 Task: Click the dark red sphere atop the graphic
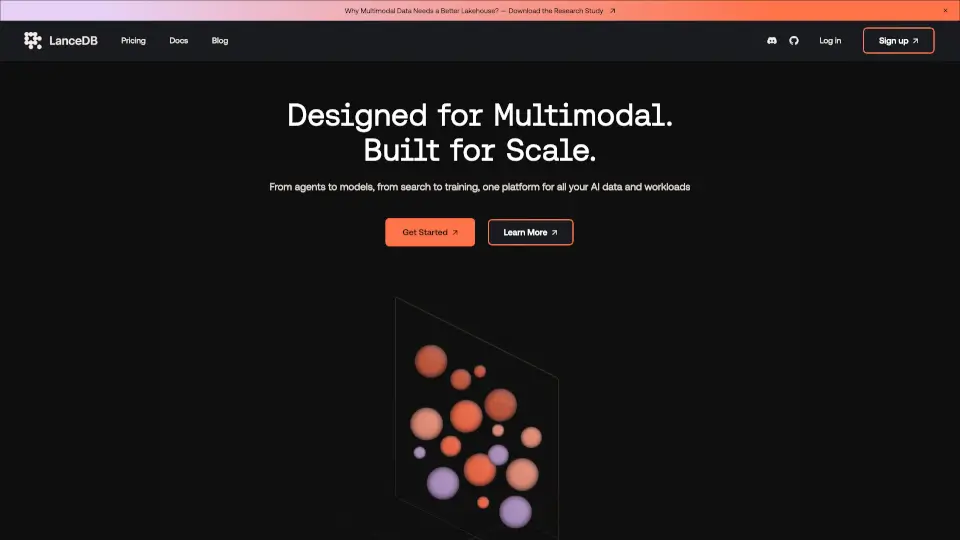(431, 361)
